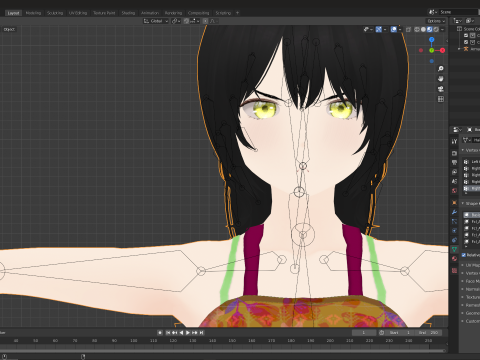Open the Animation workspace tab
This screenshot has height=360, width=480.
[x=150, y=13]
